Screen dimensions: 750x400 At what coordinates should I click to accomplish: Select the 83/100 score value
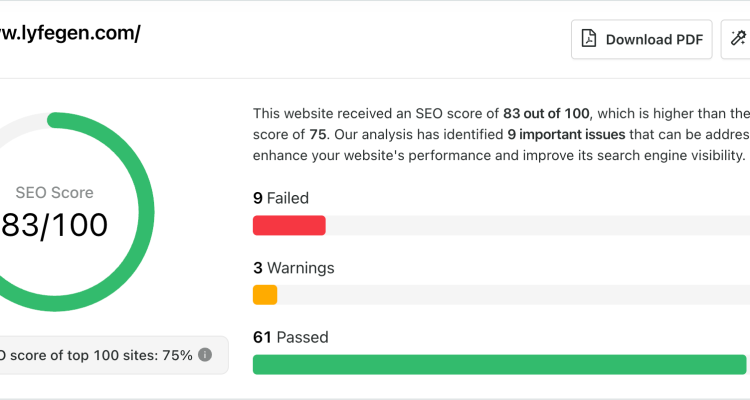pyautogui.click(x=54, y=225)
